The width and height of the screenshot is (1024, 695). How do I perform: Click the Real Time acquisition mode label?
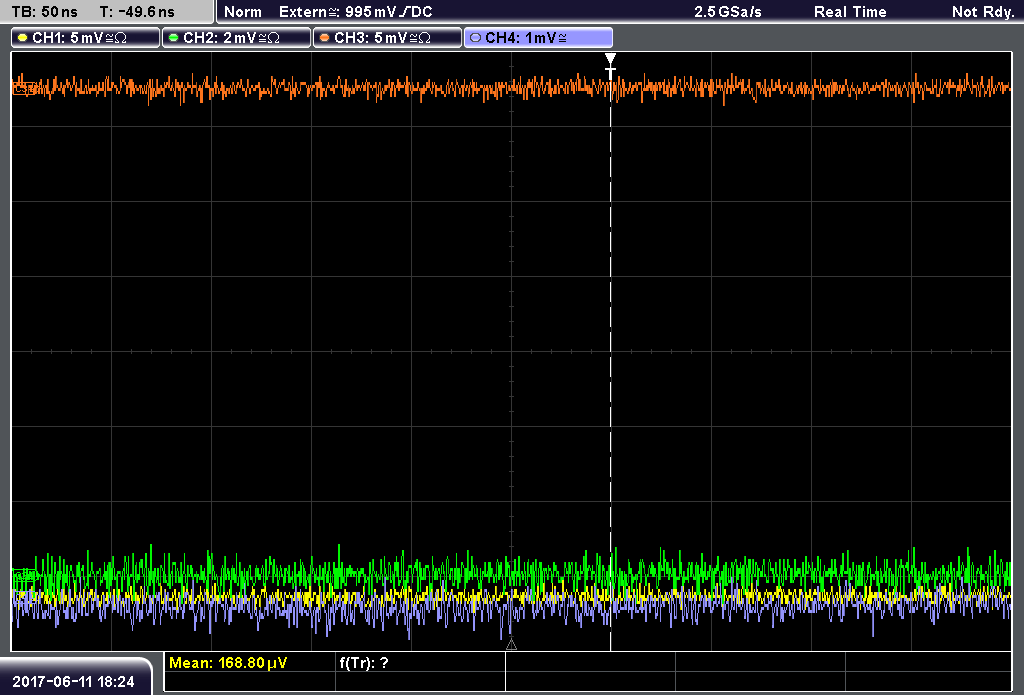point(850,12)
